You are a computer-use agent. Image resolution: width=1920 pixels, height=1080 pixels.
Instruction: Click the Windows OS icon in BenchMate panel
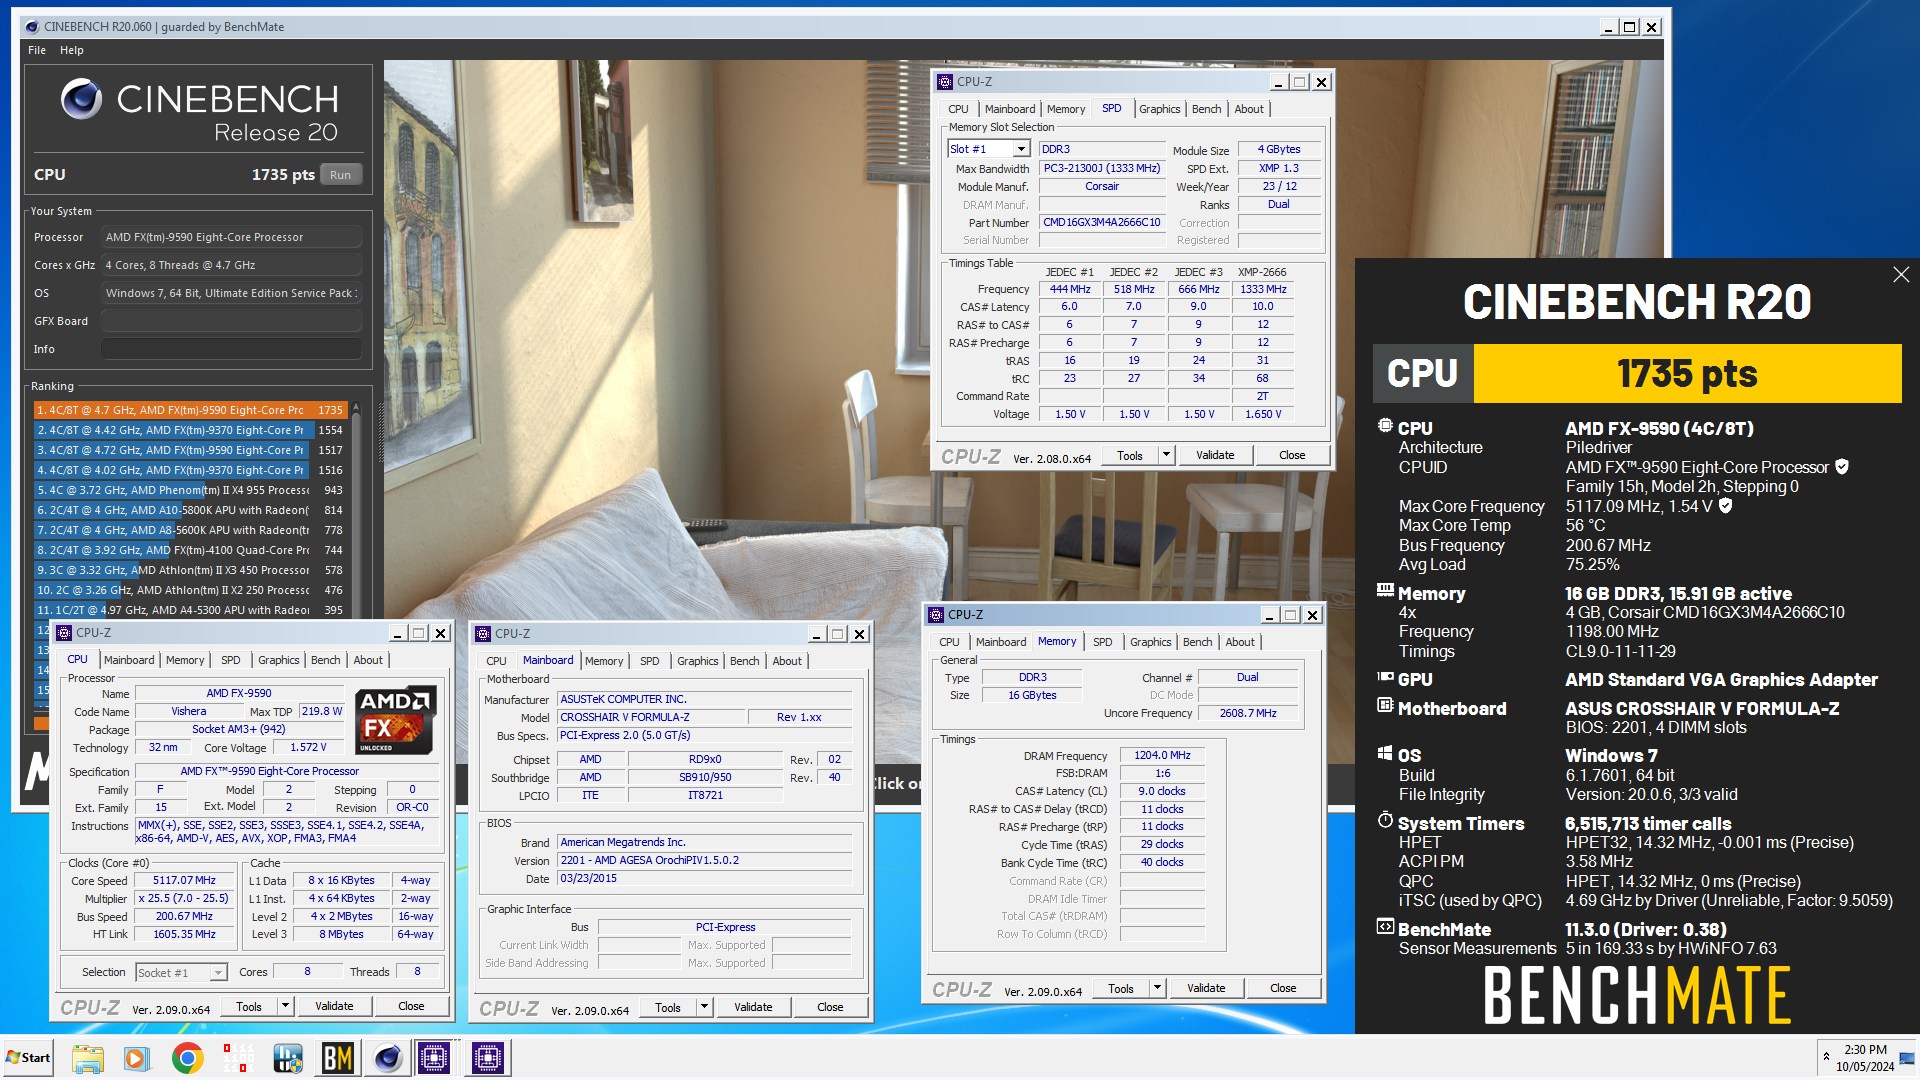(1385, 753)
